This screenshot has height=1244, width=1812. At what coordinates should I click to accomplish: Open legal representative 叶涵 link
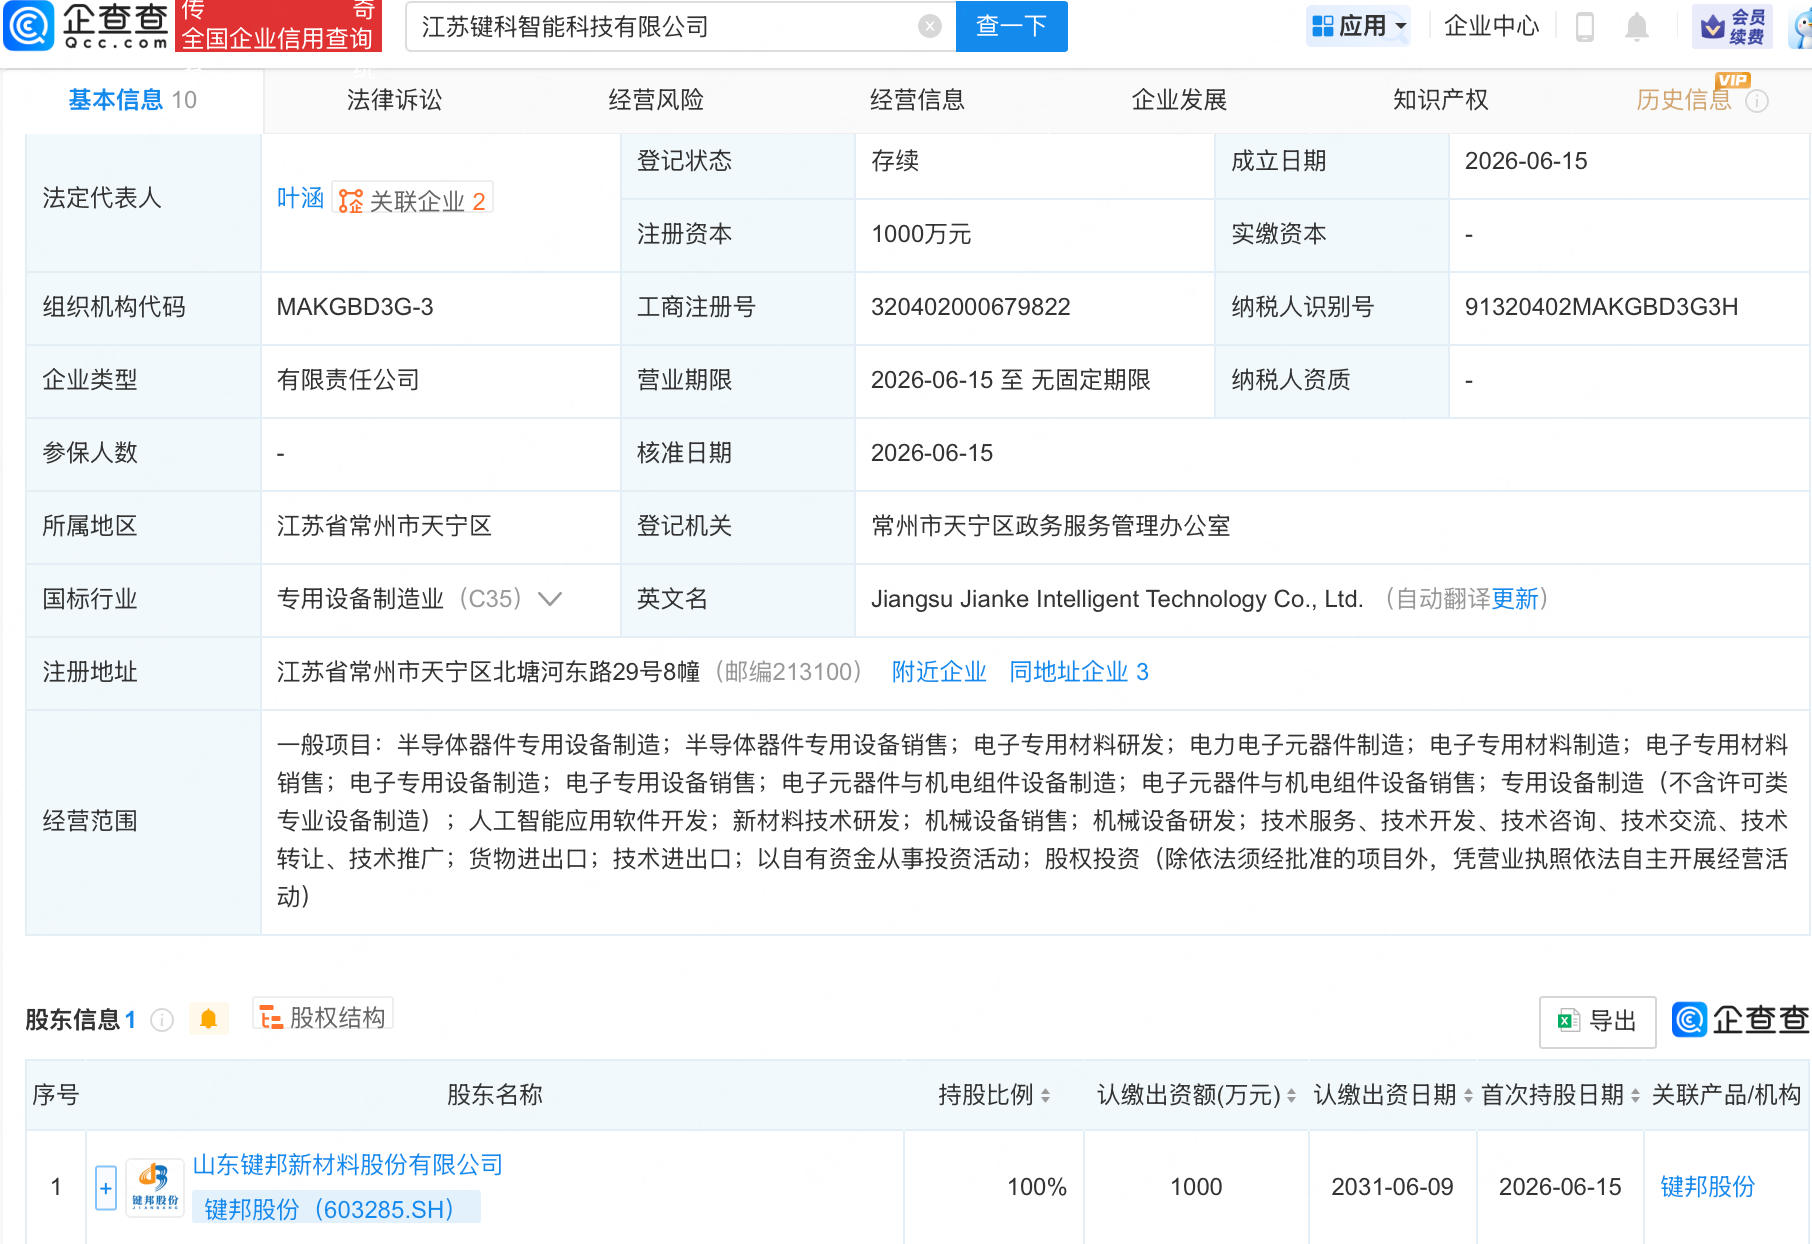(300, 198)
